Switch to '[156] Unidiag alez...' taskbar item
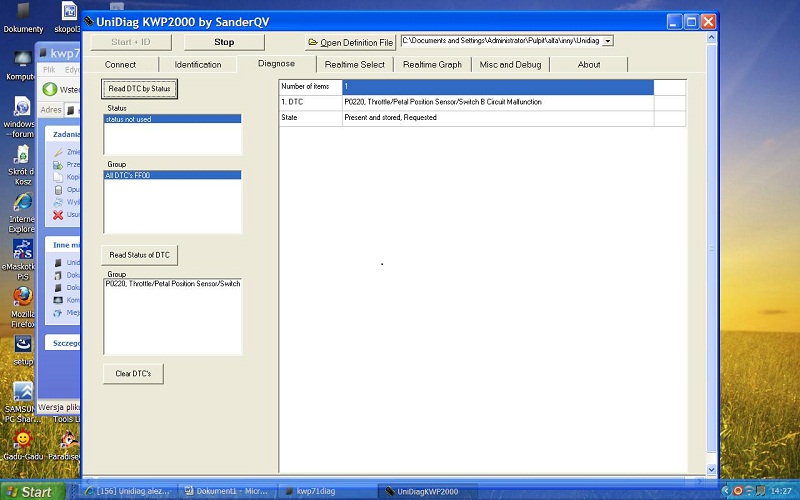The height and width of the screenshot is (500, 800). pyautogui.click(x=129, y=491)
